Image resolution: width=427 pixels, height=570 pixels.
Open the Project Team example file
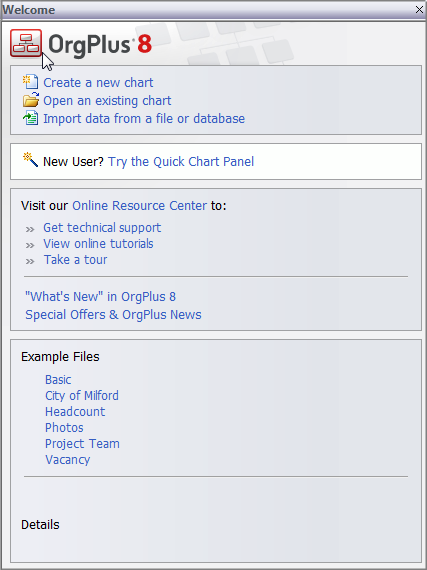point(82,444)
